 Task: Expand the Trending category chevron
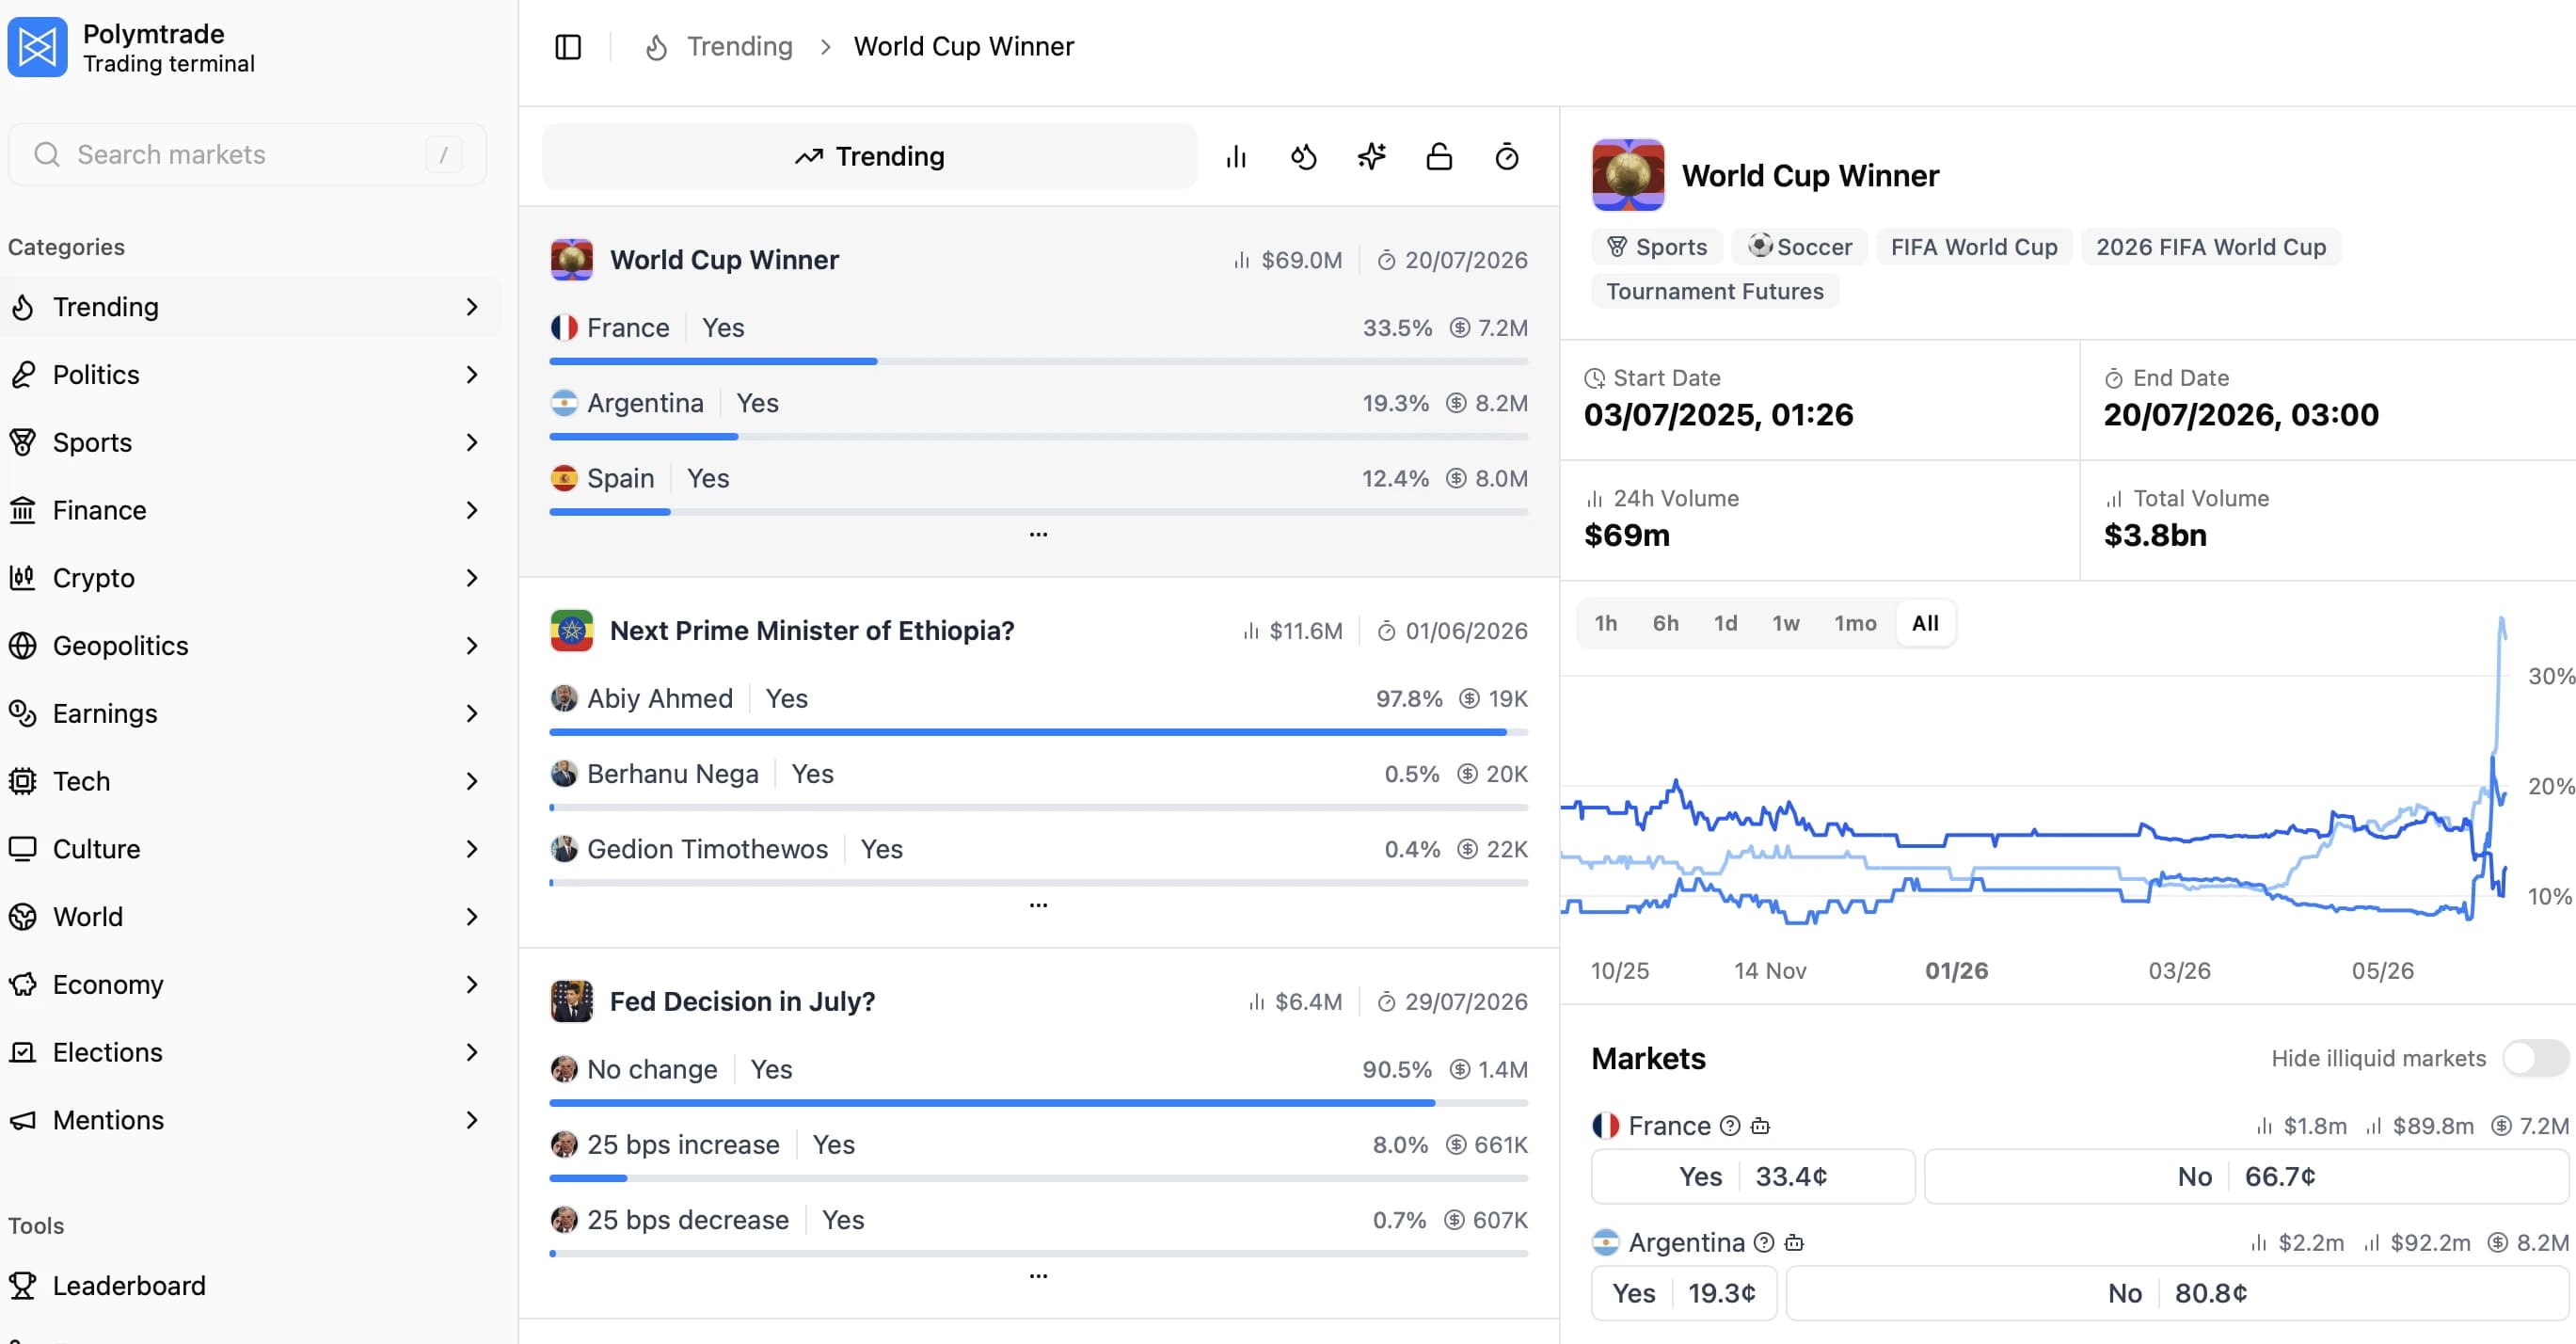click(472, 307)
